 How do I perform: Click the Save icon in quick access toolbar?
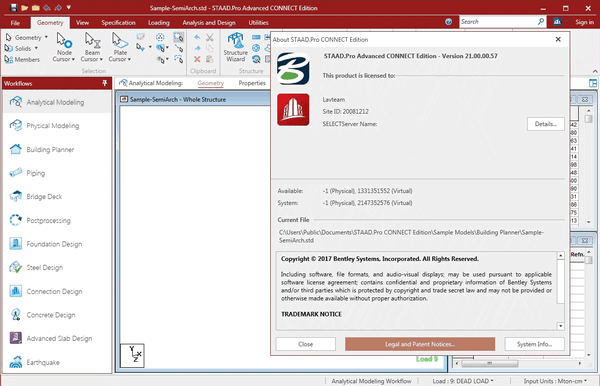[x=14, y=7]
